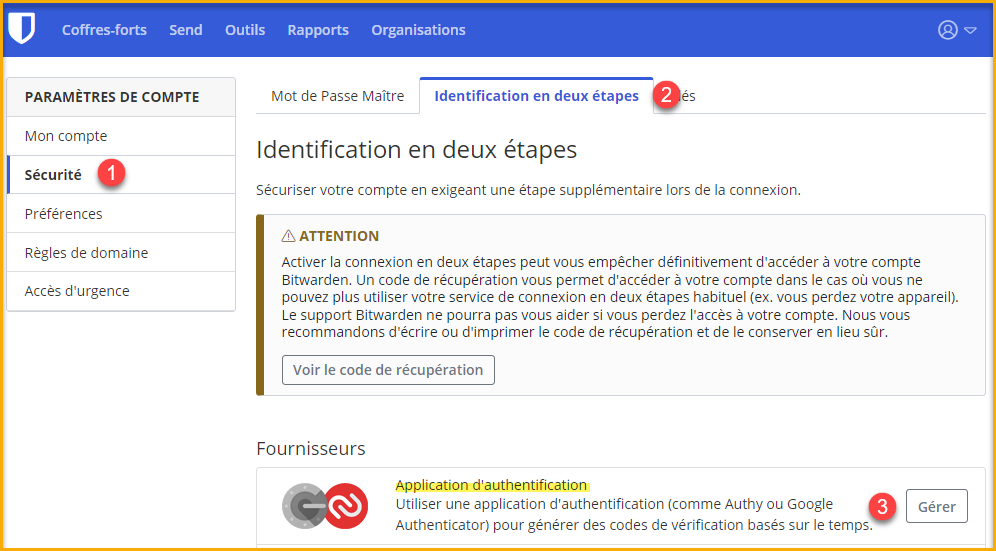The width and height of the screenshot is (996, 551).
Task: Open the Organisations page
Action: [x=418, y=30]
